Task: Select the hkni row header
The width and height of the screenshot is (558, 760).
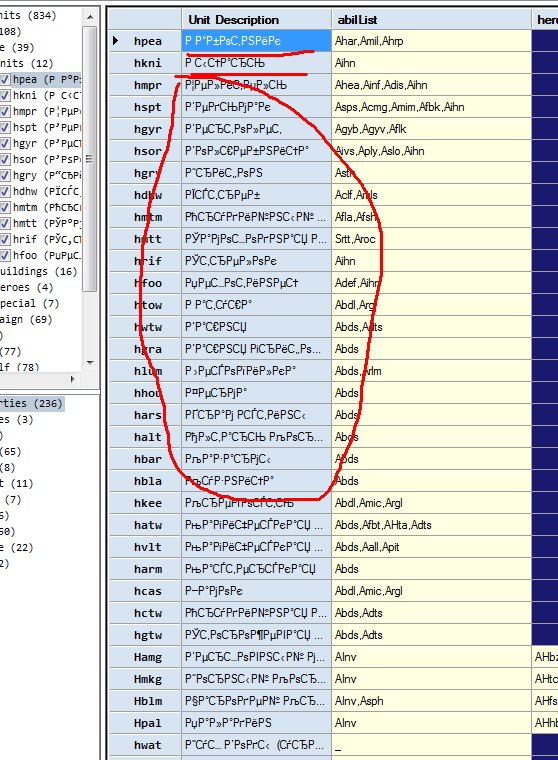Action: click(x=145, y=63)
